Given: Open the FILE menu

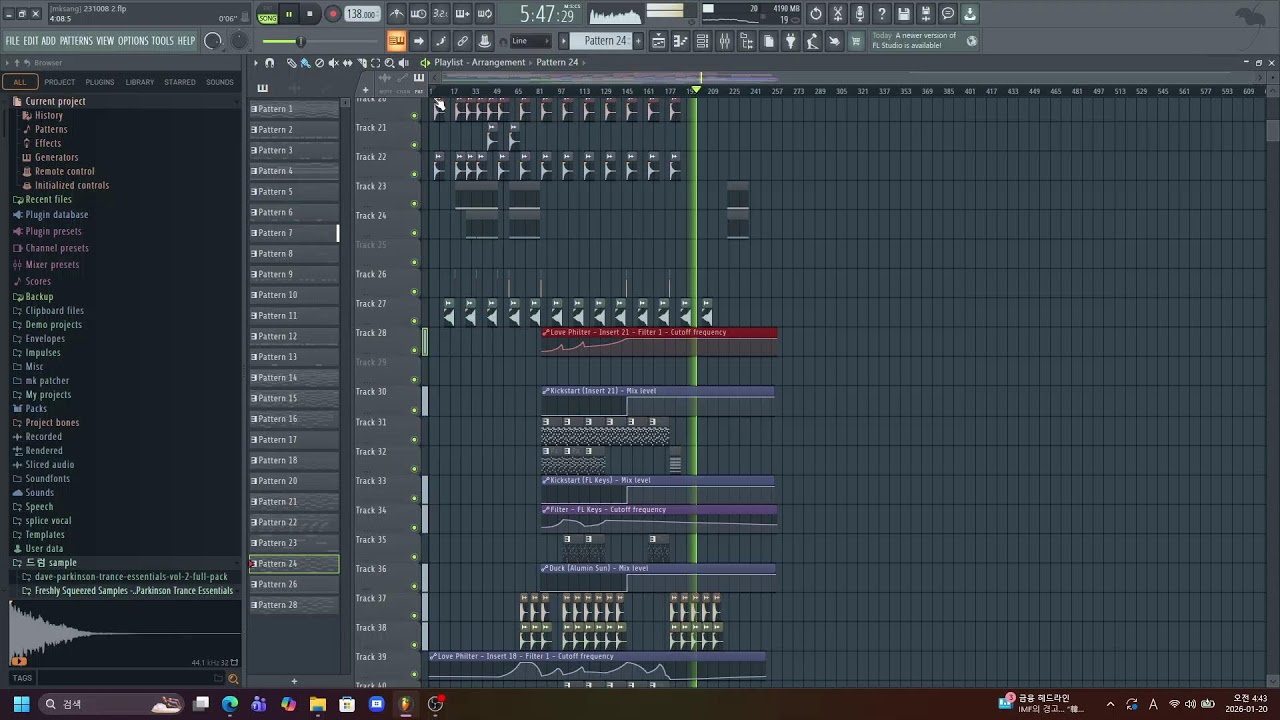Looking at the screenshot, I should click(x=13, y=41).
